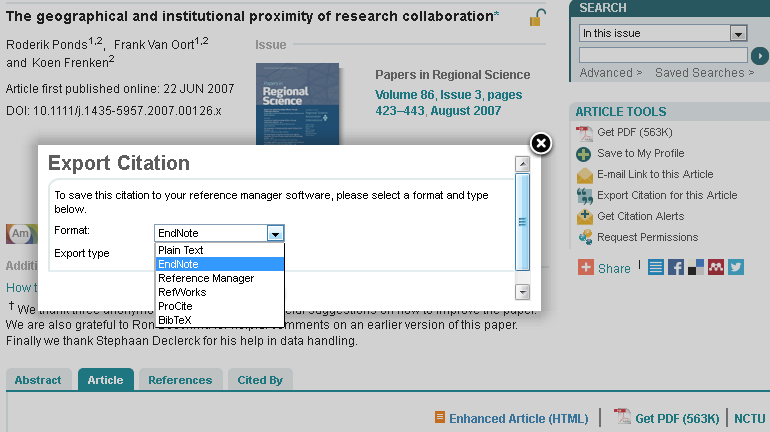Share the article on Twitter

736,268
